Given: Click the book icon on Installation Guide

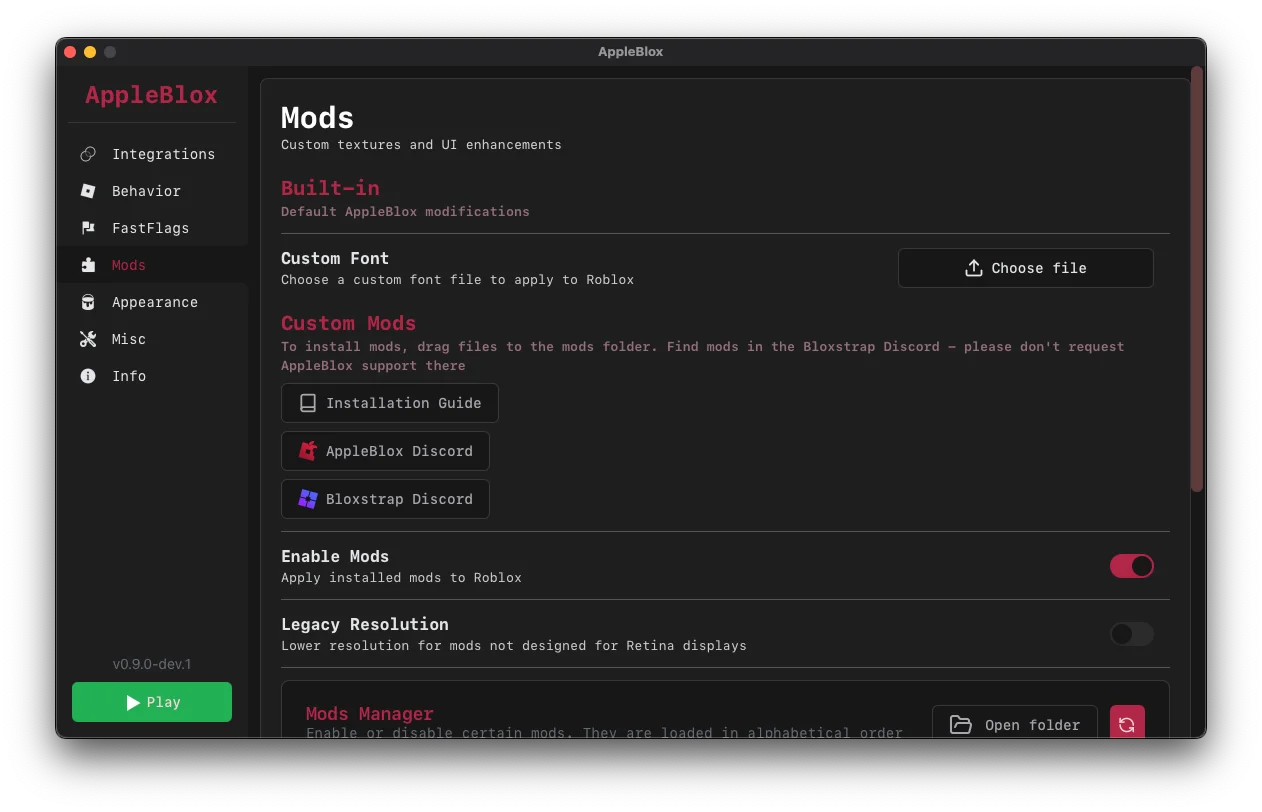Looking at the screenshot, I should pyautogui.click(x=306, y=402).
